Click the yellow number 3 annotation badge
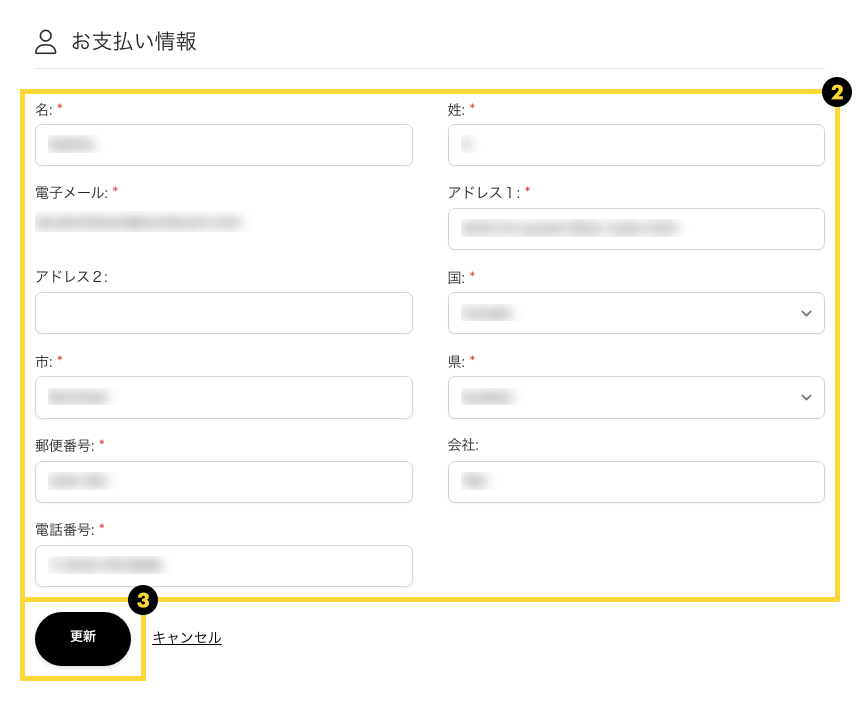 [144, 600]
